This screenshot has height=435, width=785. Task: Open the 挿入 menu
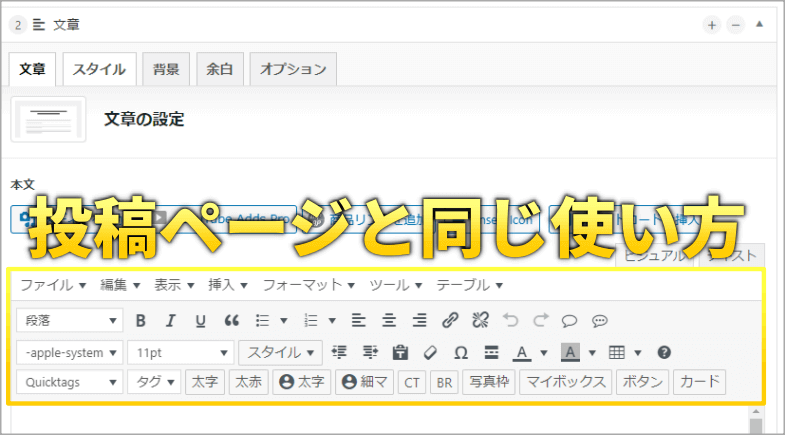click(x=228, y=285)
